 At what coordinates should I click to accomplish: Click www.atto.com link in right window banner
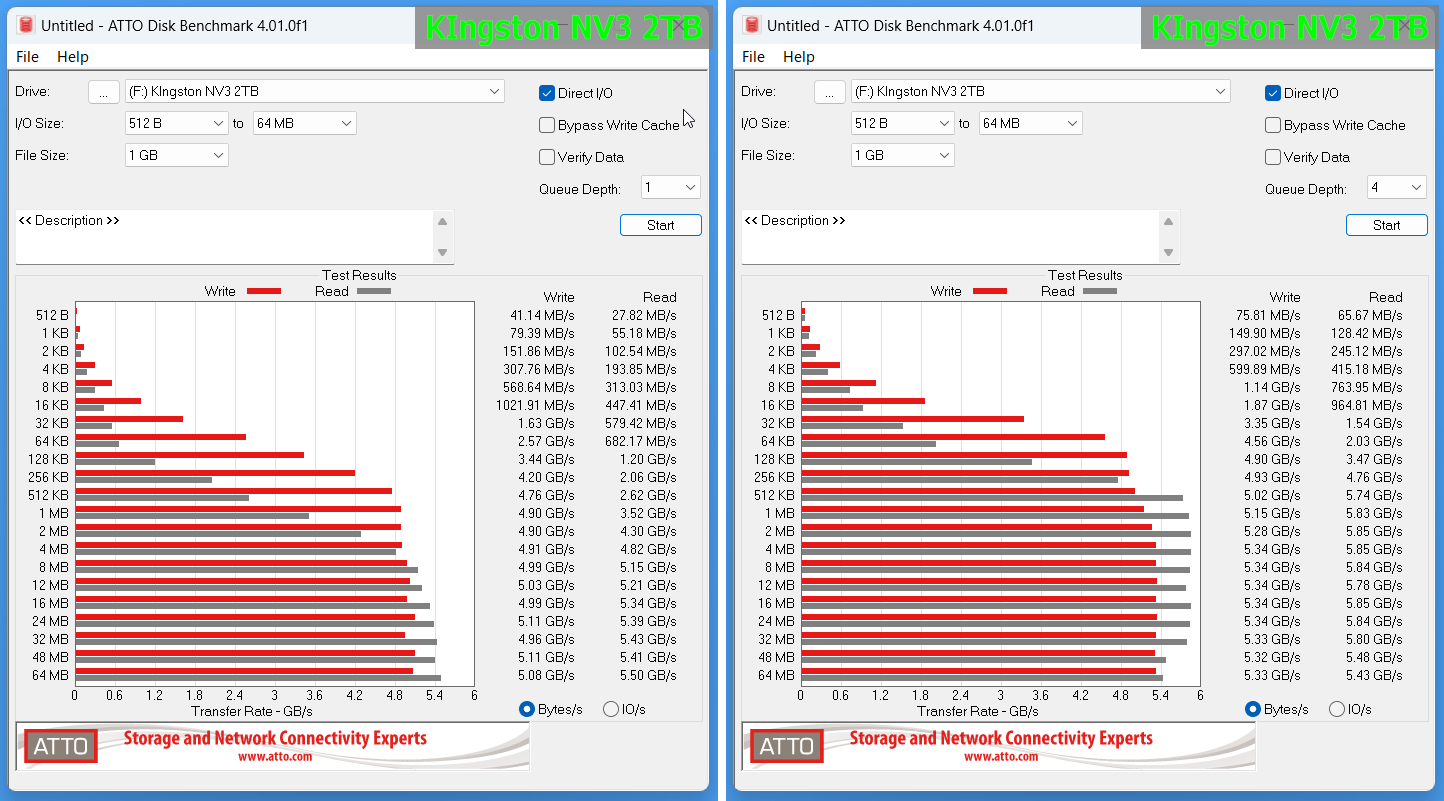coord(1001,757)
